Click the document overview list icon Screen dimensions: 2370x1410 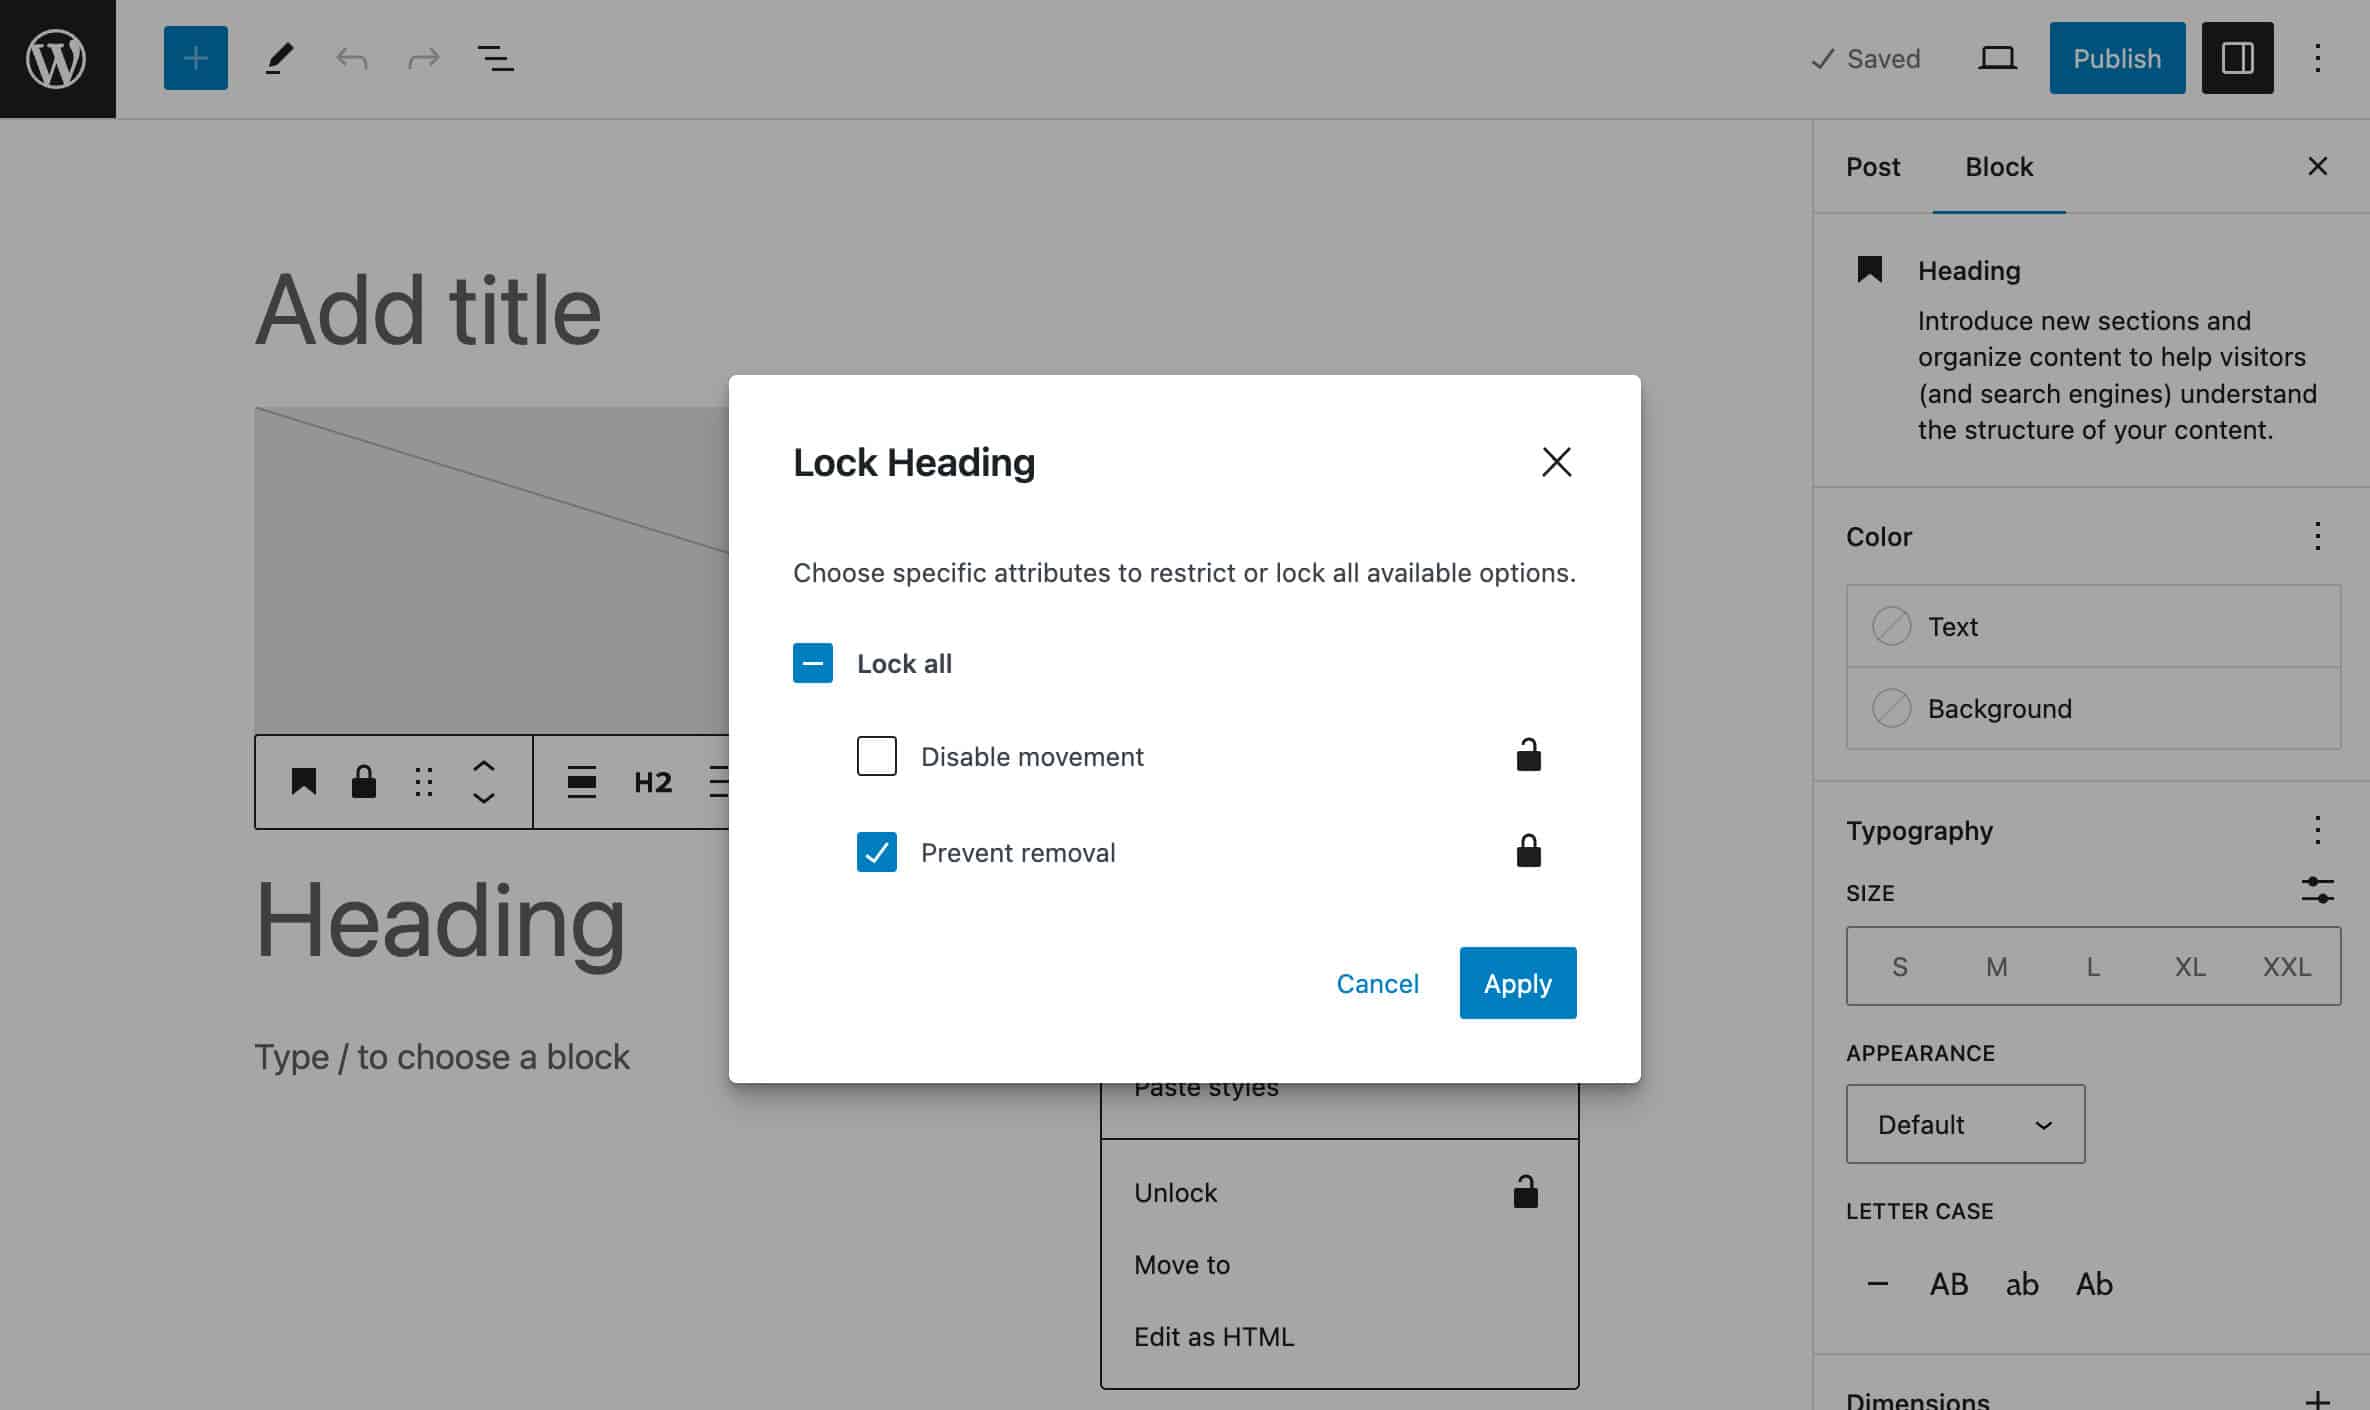(495, 57)
